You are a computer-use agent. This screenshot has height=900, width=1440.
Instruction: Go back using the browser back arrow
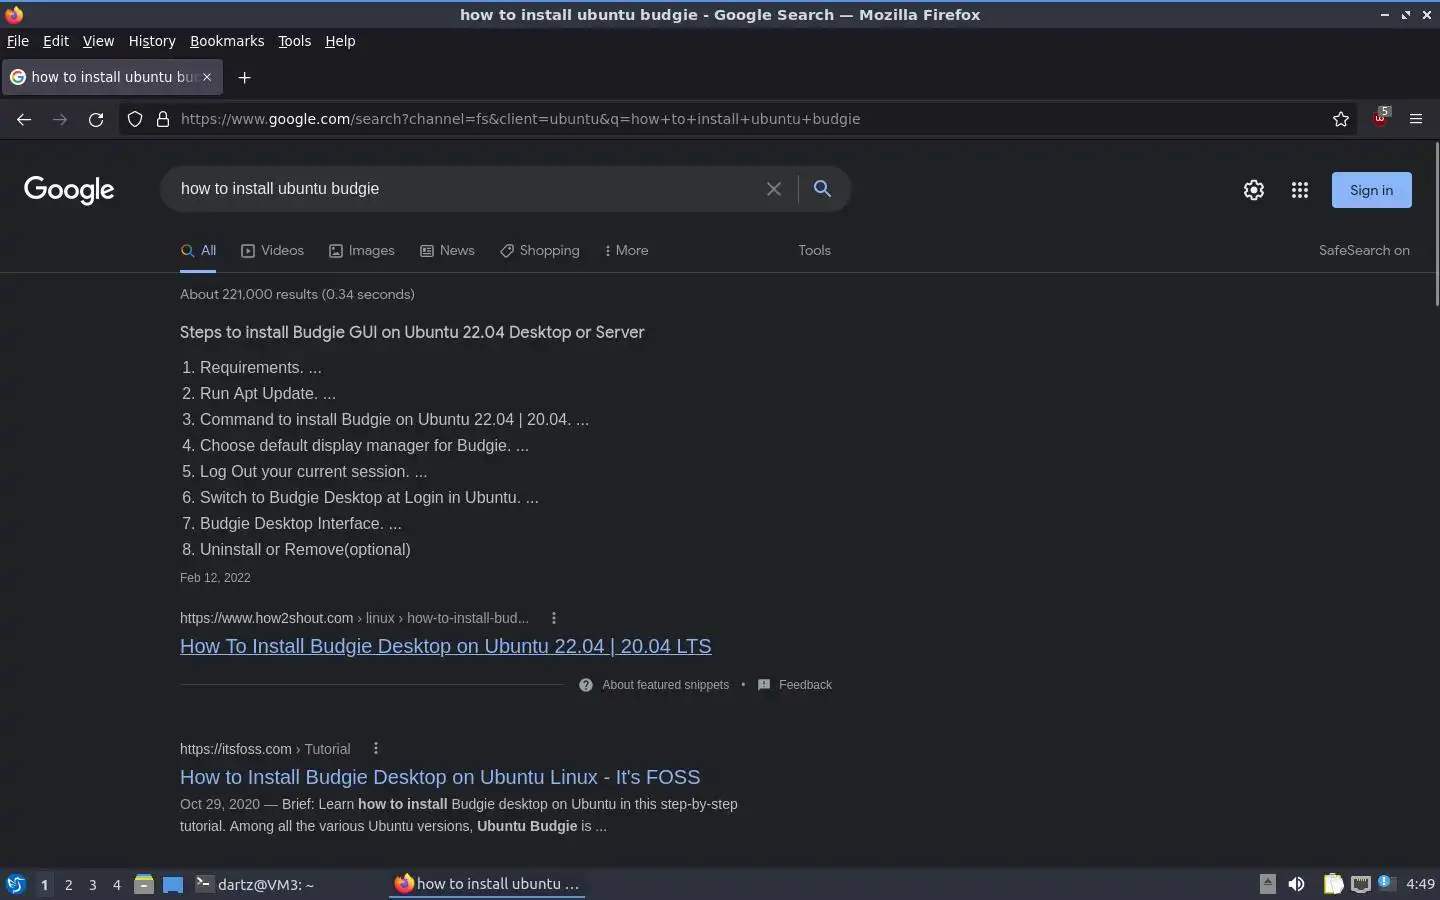24,119
